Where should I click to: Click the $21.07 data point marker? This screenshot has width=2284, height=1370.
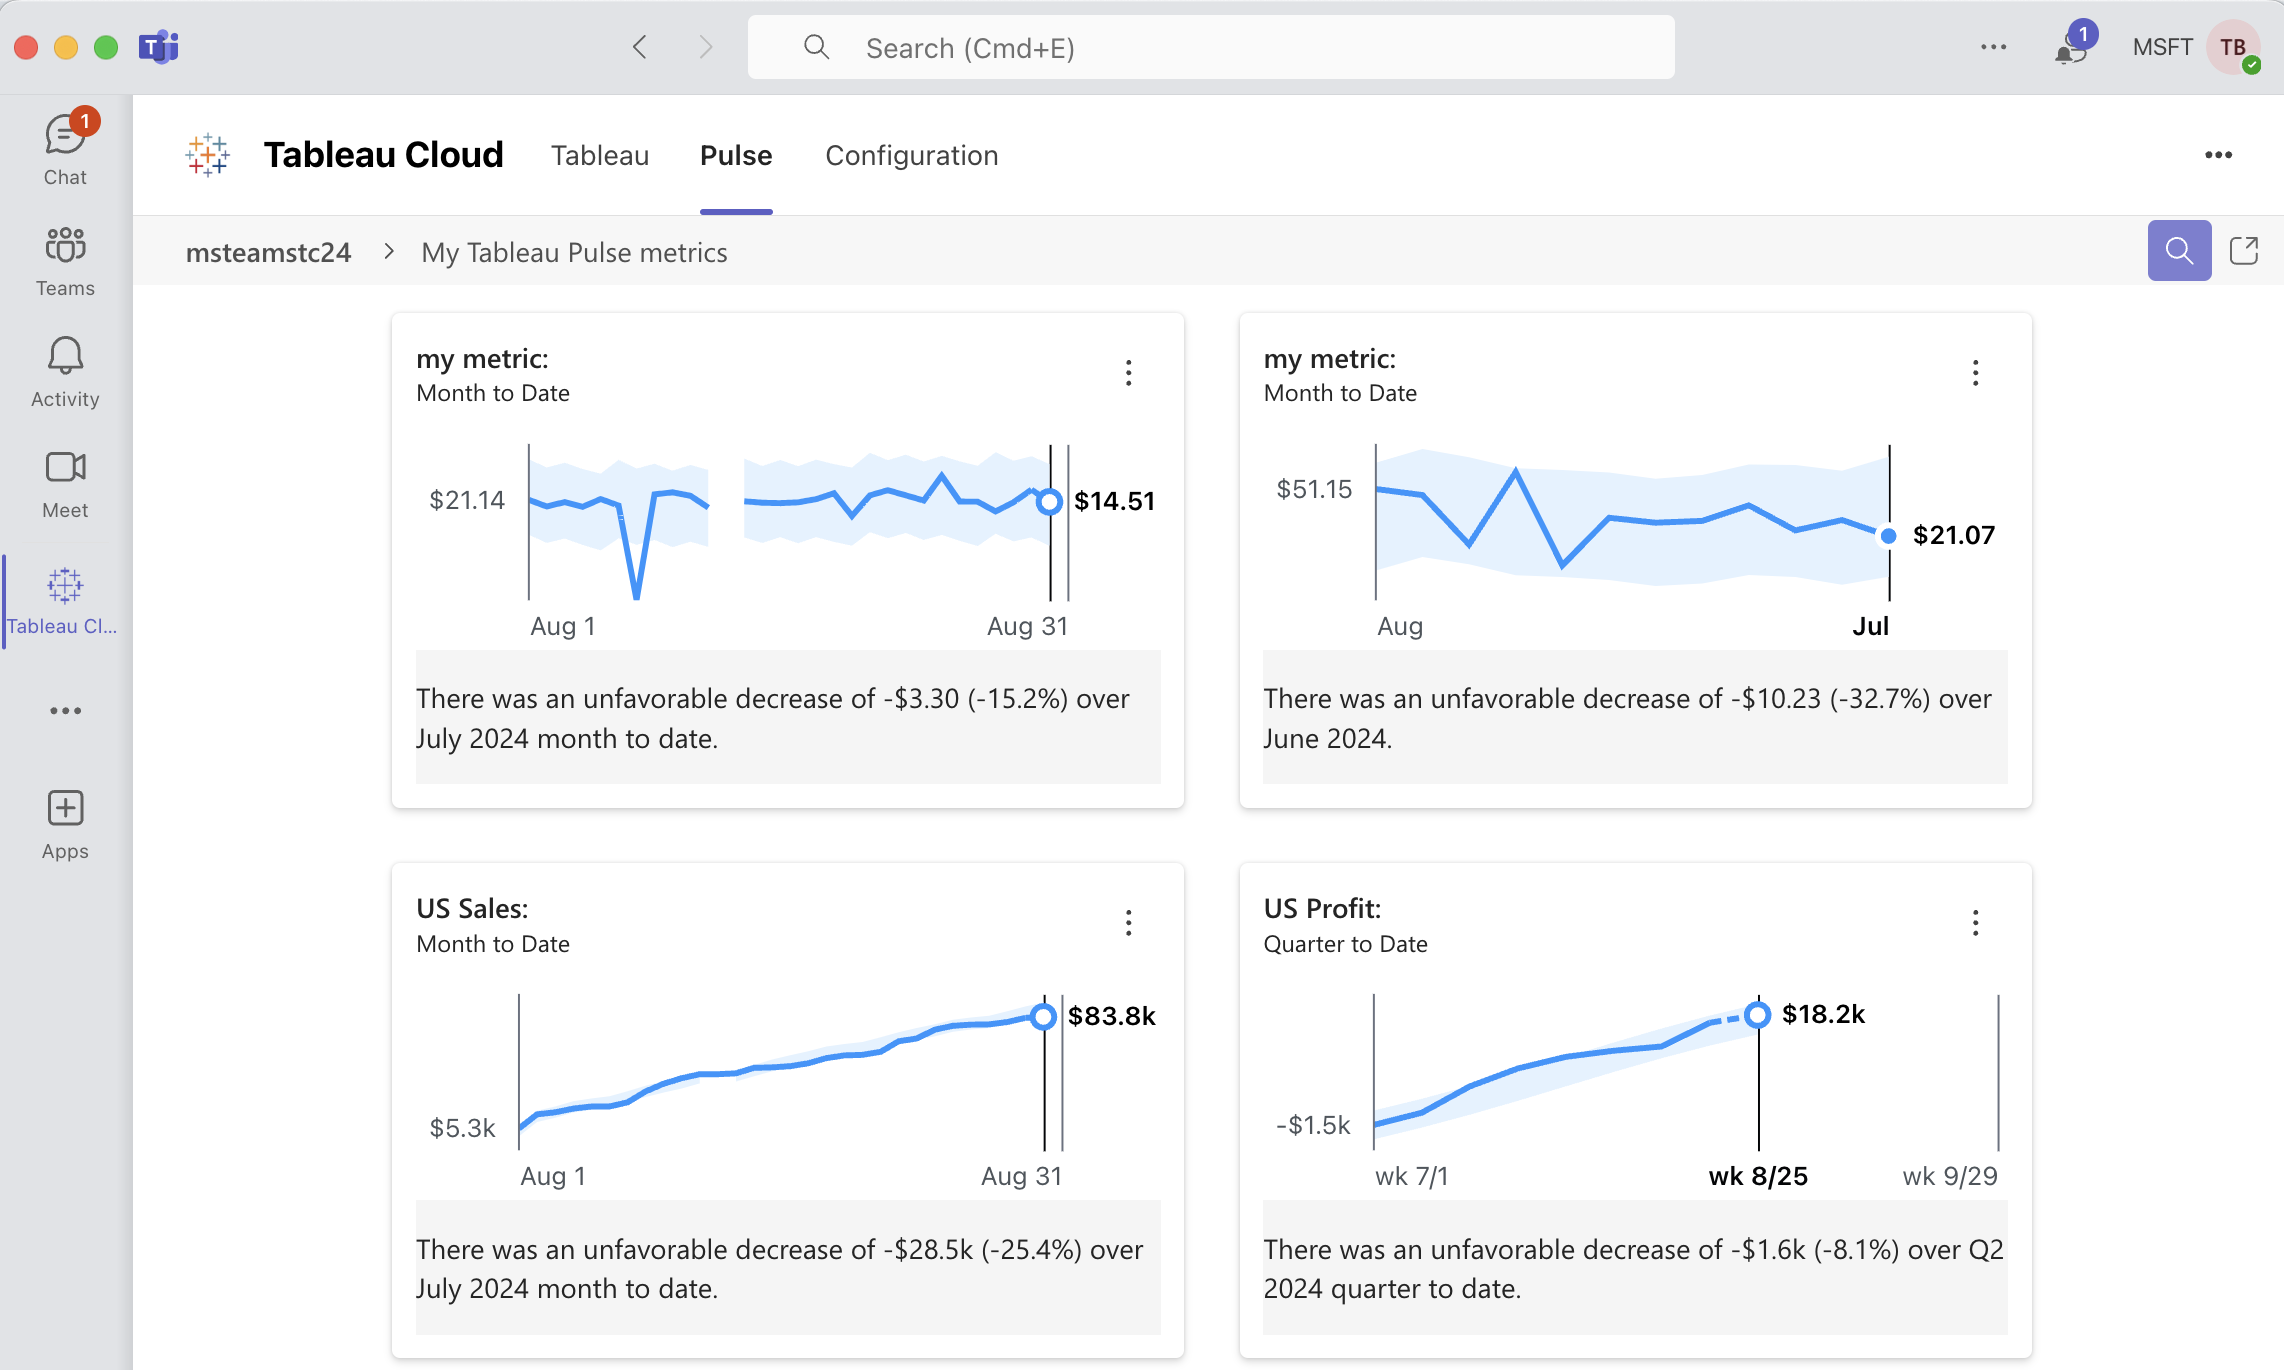coord(1888,536)
